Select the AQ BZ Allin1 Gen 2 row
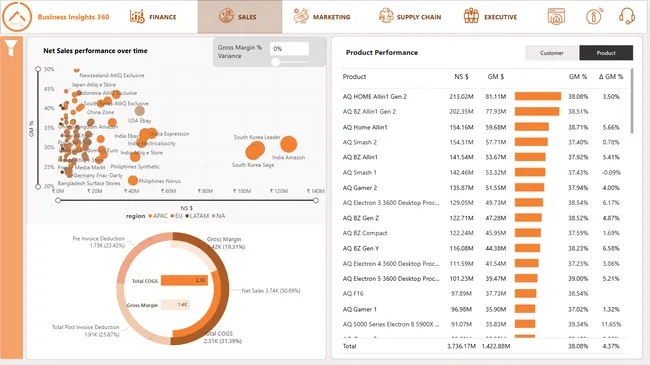 484,112
